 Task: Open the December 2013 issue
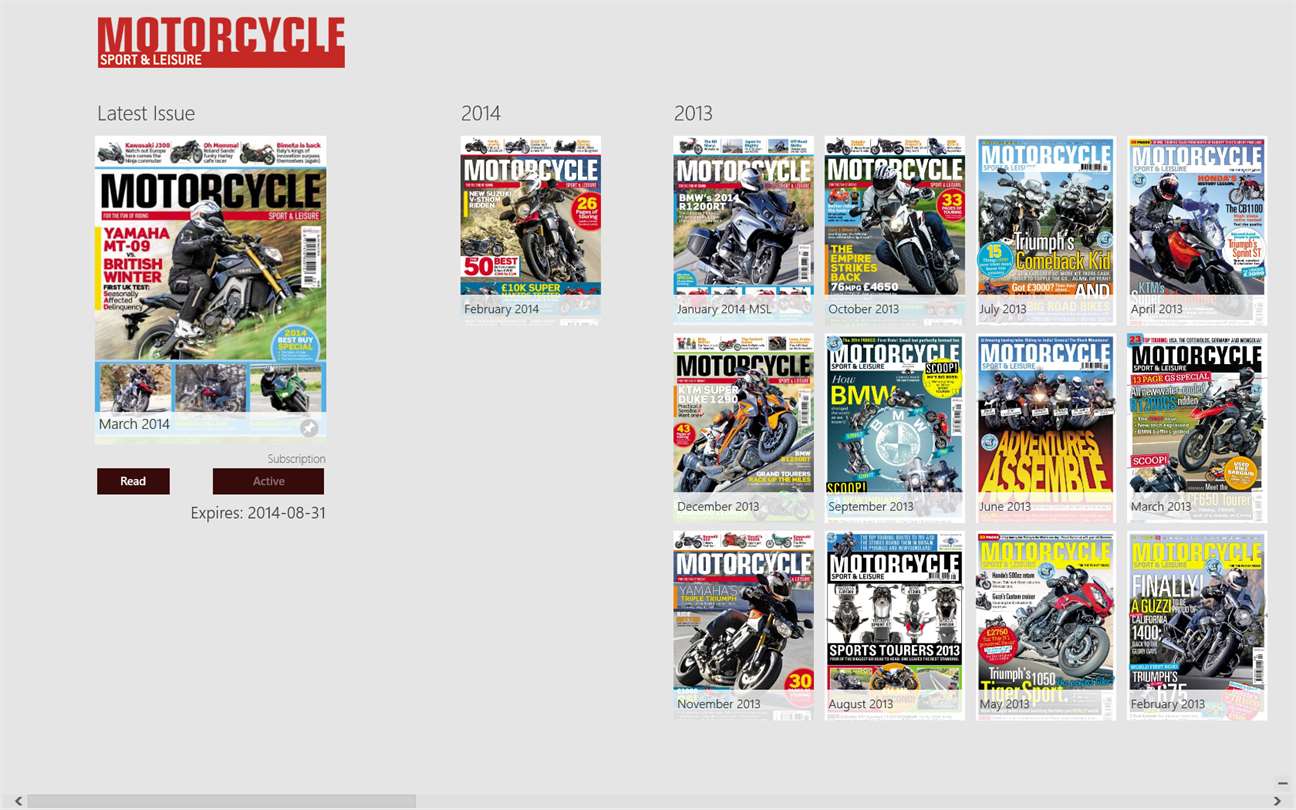tap(743, 428)
